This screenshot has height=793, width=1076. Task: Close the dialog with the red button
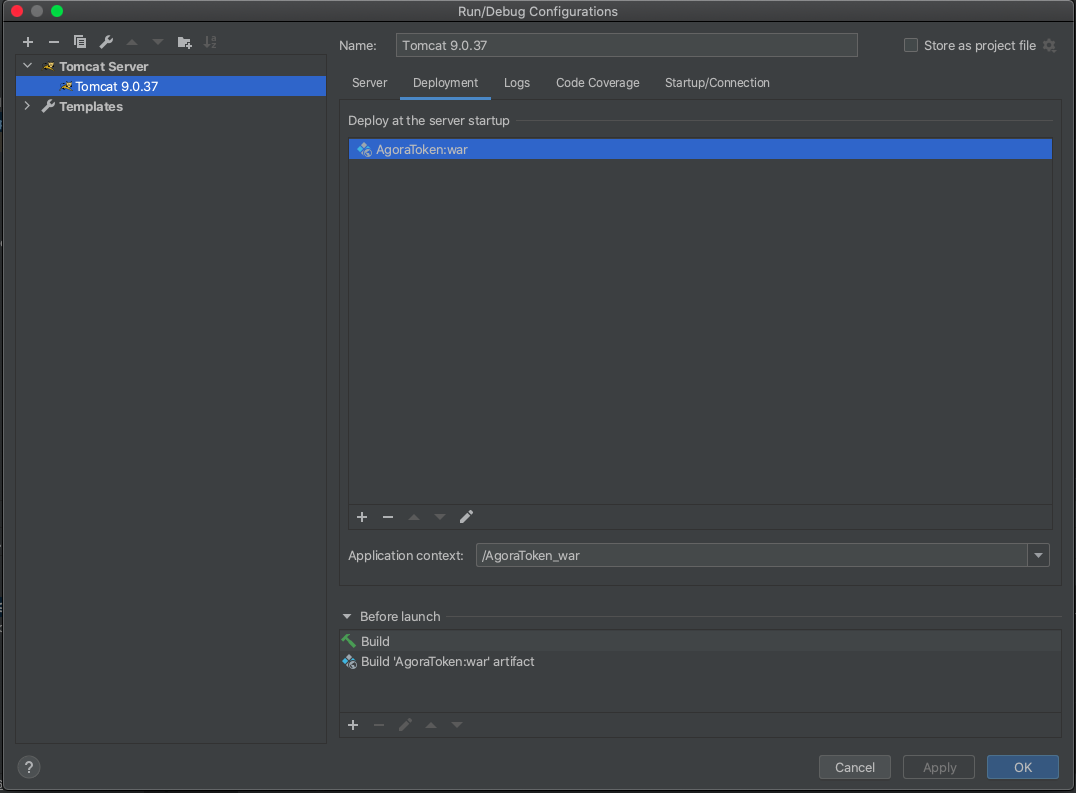click(x=17, y=11)
